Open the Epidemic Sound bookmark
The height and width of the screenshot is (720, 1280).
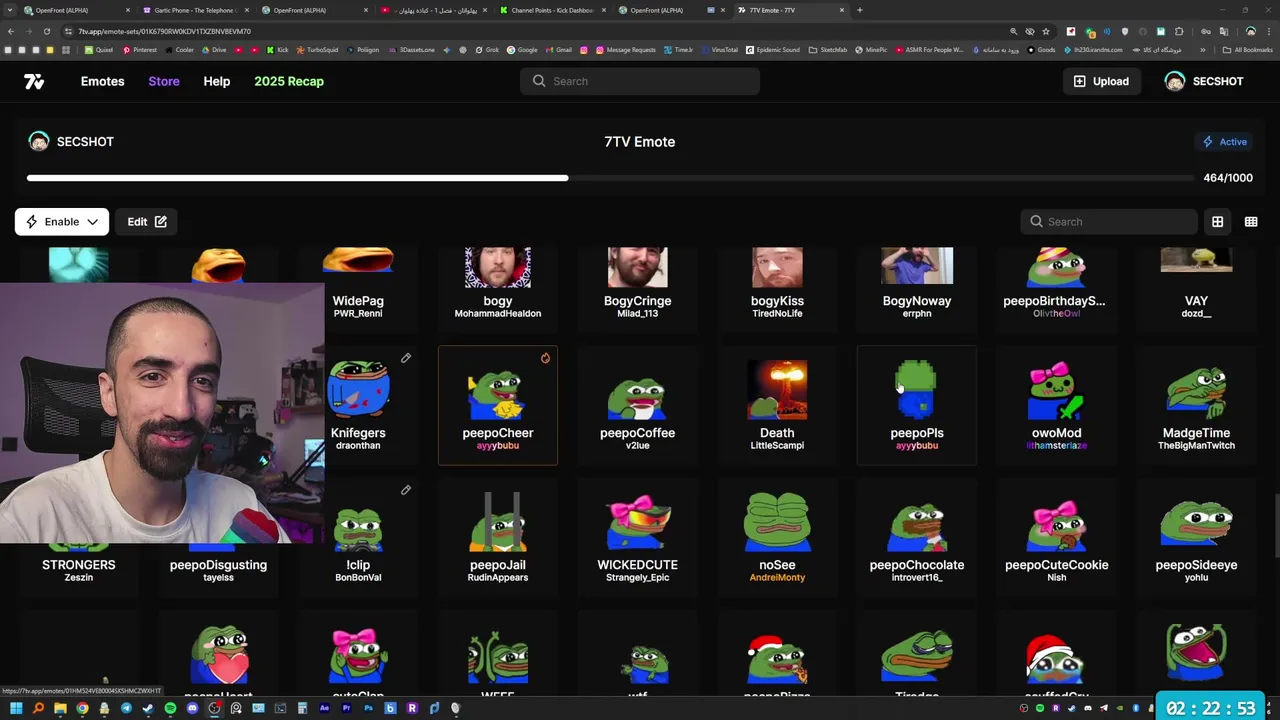[773, 49]
